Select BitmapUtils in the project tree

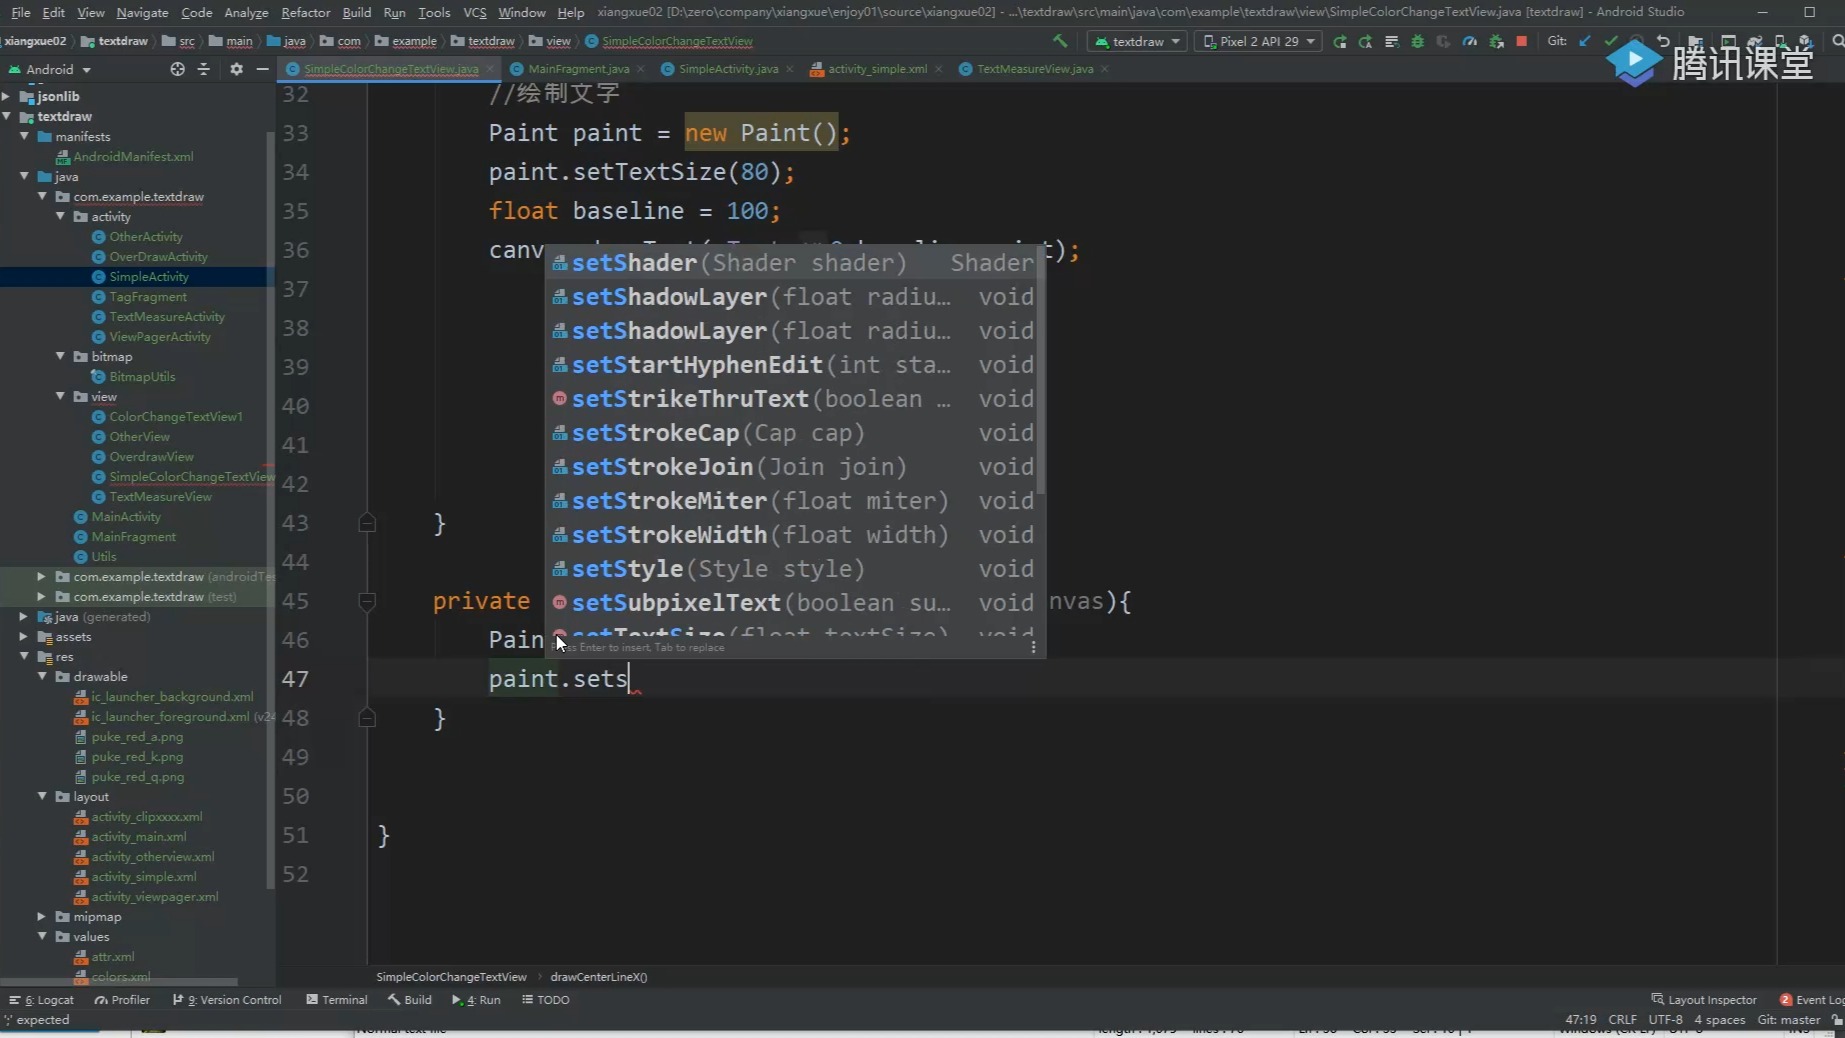141,376
